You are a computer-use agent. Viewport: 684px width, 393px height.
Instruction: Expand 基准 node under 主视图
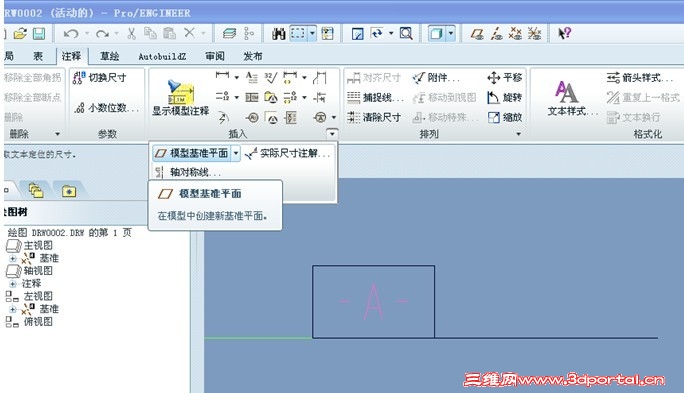click(13, 258)
